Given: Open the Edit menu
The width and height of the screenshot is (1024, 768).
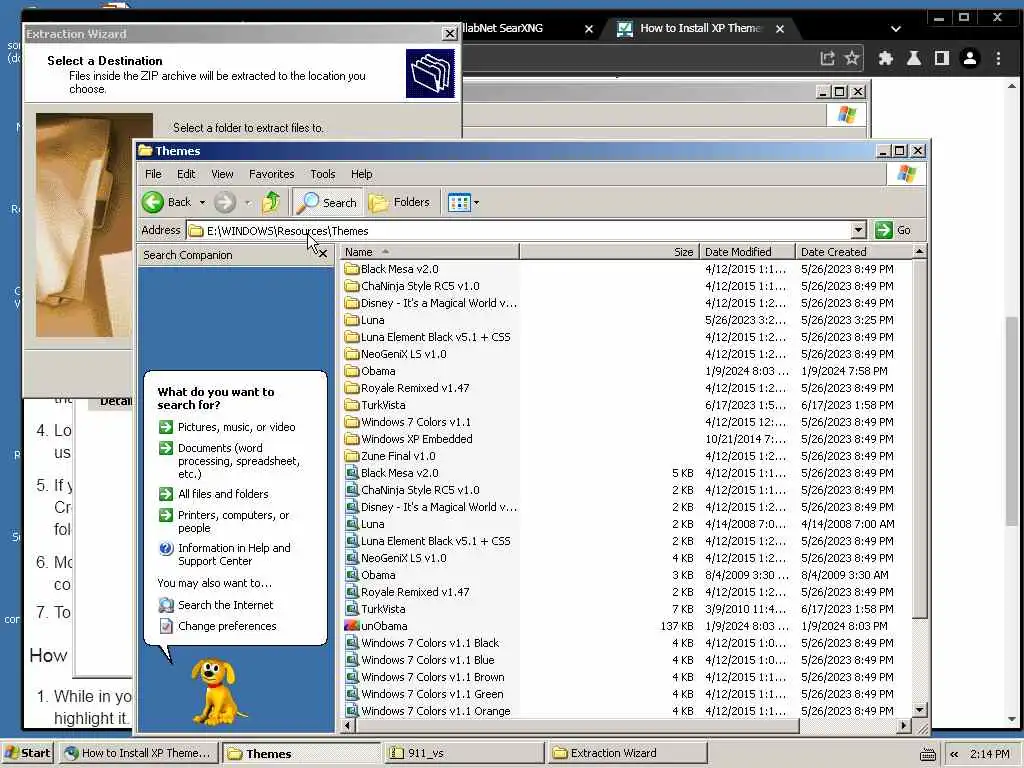Looking at the screenshot, I should click(186, 174).
